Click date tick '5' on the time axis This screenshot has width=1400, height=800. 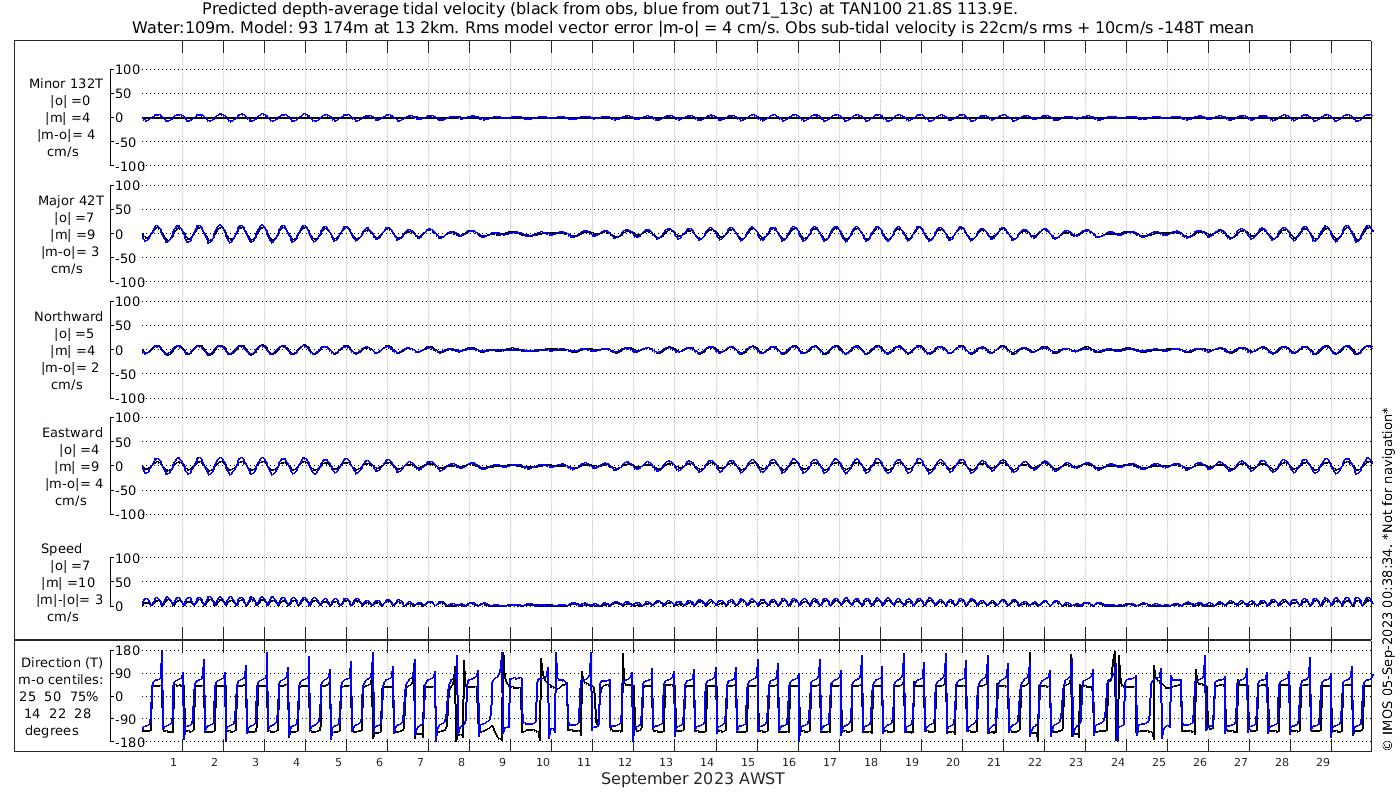(x=338, y=762)
